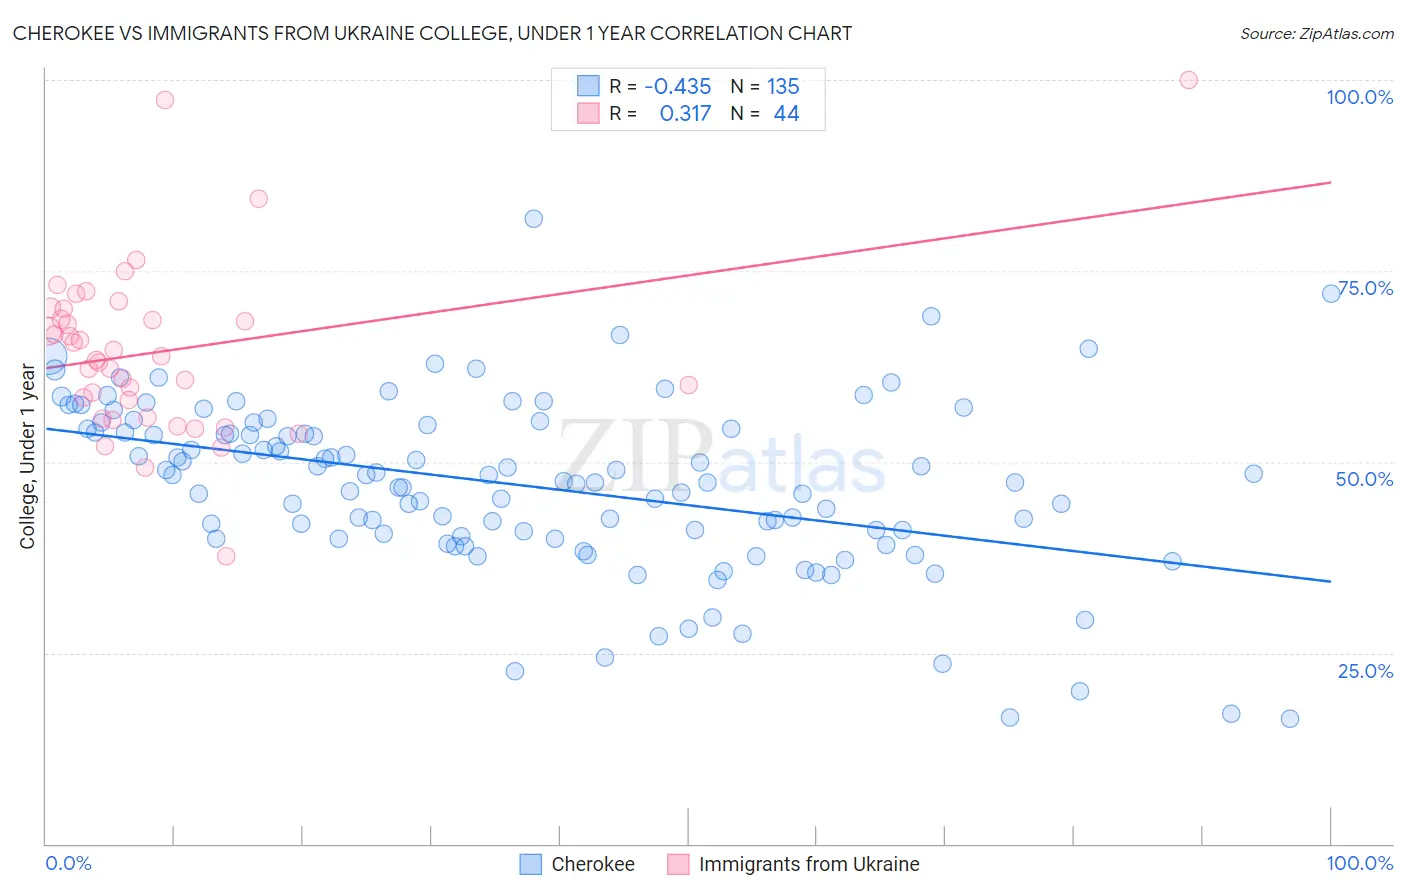This screenshot has height=892, width=1406.
Task: Click the R = 0.317 correlation value
Action: [660, 113]
